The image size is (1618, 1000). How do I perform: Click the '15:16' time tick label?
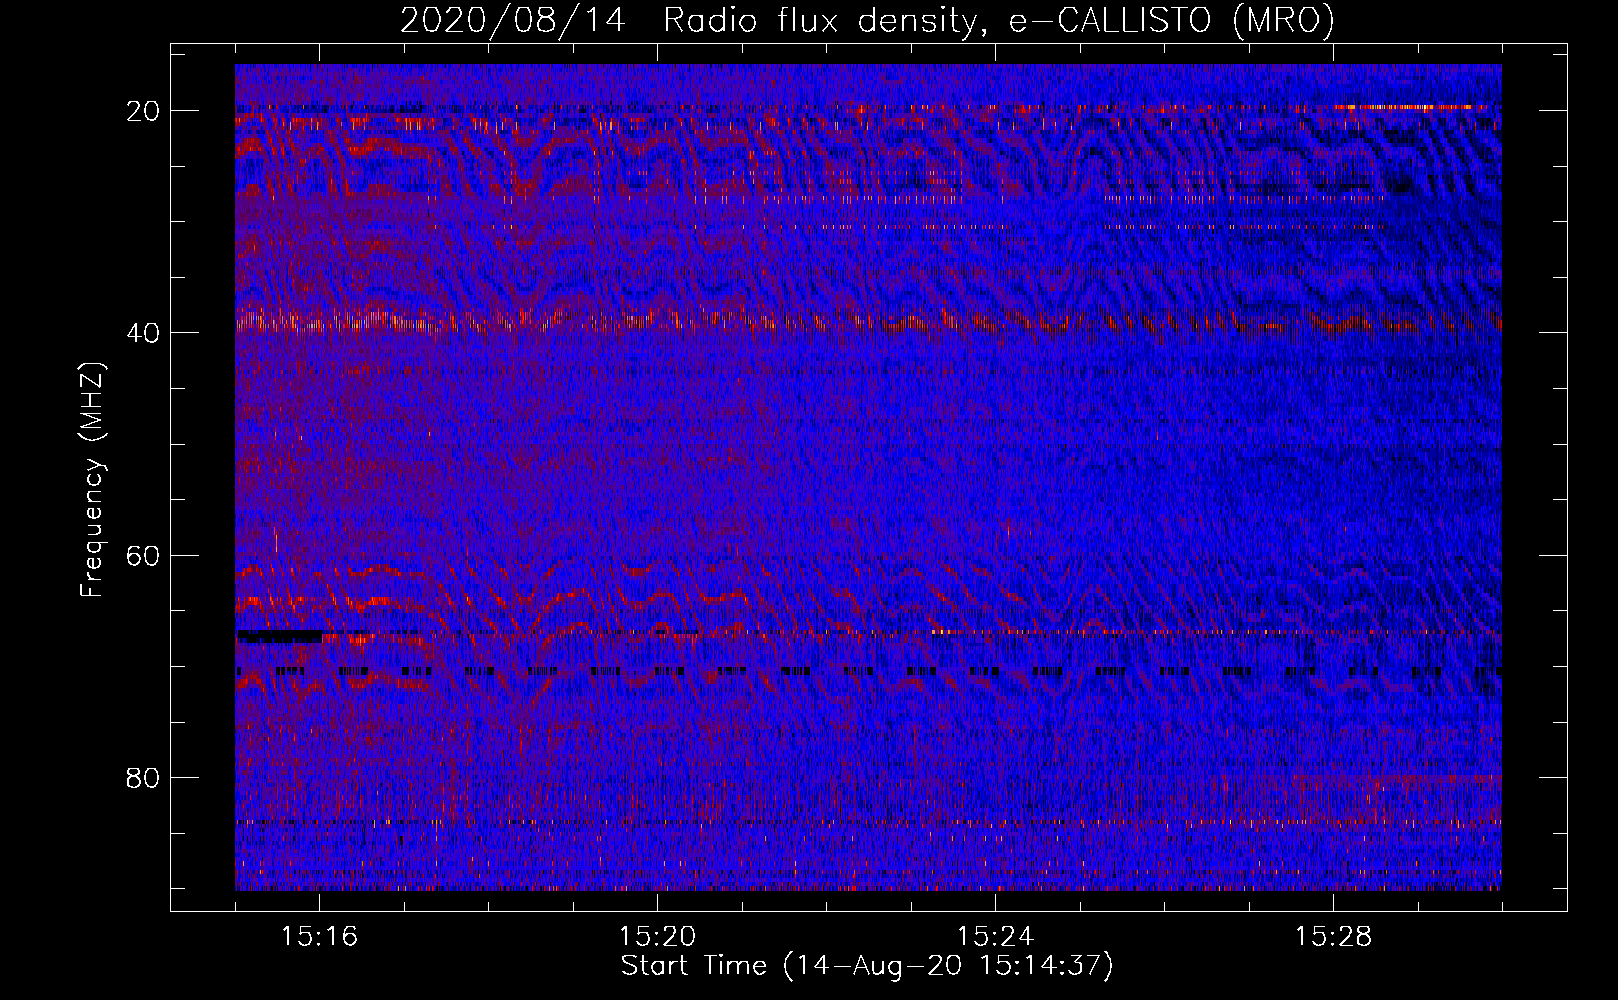point(319,936)
